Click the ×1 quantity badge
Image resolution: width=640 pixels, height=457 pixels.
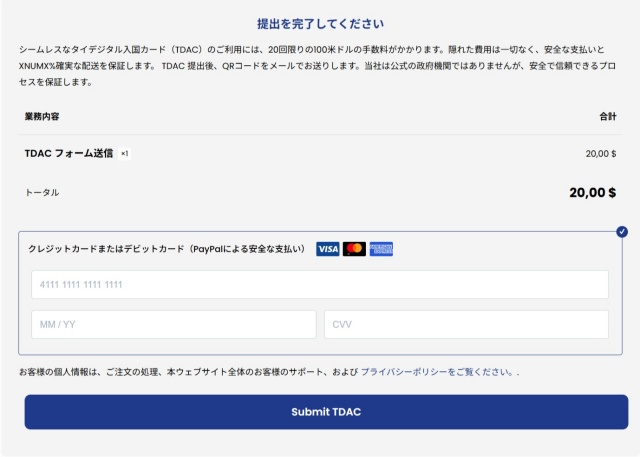coord(125,154)
